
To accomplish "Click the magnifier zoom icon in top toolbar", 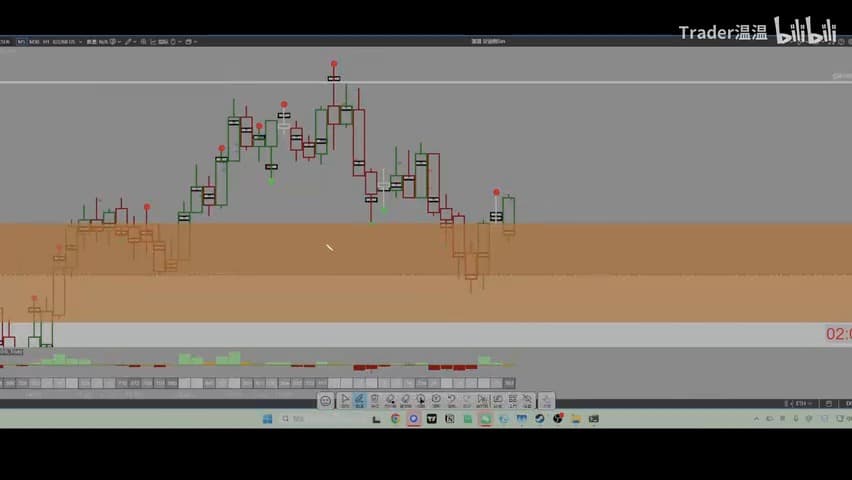I will point(143,41).
